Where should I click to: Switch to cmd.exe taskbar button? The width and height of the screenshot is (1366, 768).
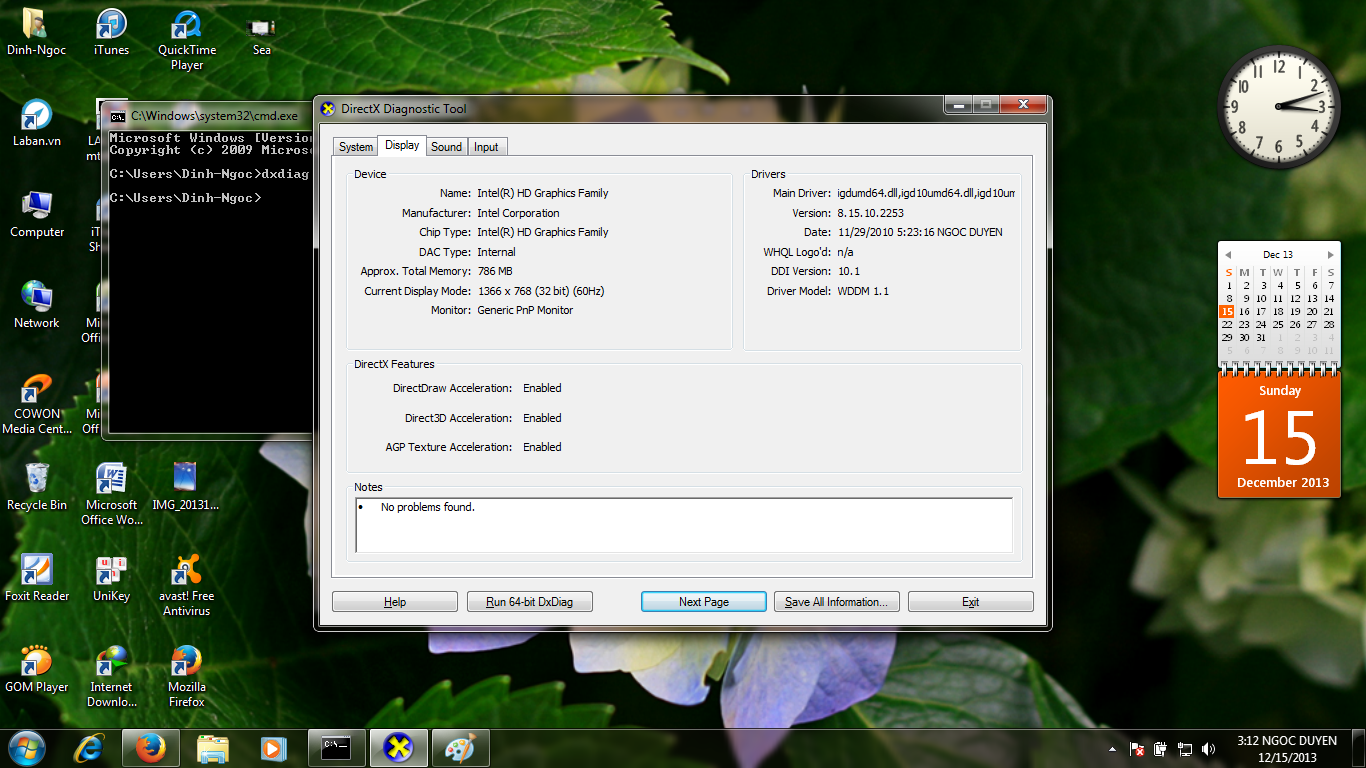click(337, 748)
